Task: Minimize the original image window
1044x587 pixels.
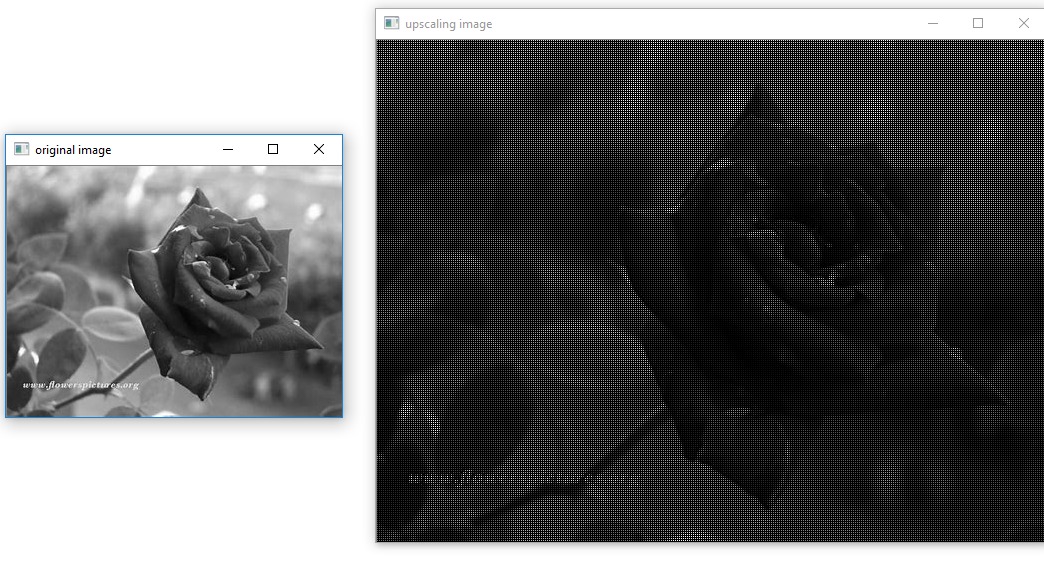Action: 226,149
